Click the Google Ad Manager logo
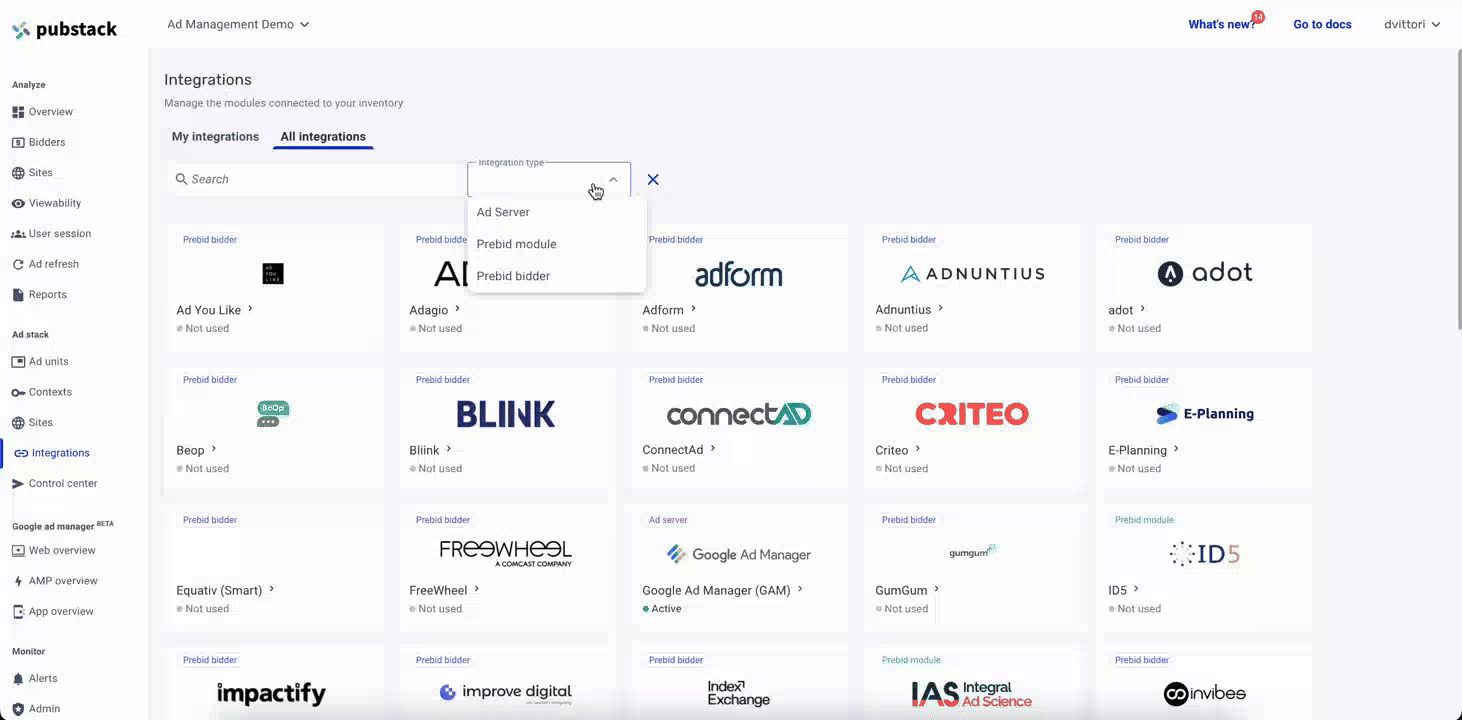The width and height of the screenshot is (1462, 720). 739,554
